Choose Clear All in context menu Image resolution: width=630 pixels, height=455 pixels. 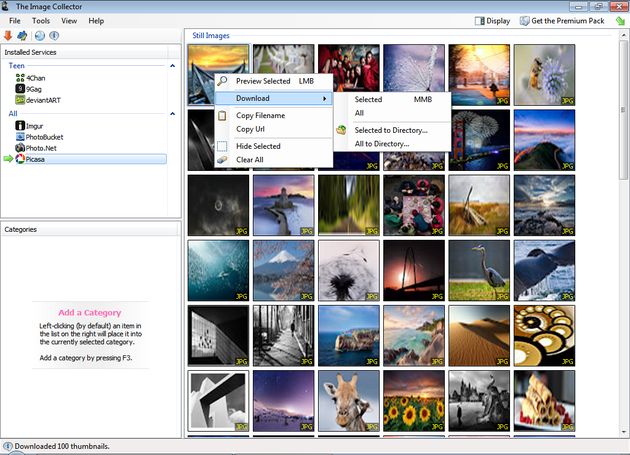pos(274,160)
